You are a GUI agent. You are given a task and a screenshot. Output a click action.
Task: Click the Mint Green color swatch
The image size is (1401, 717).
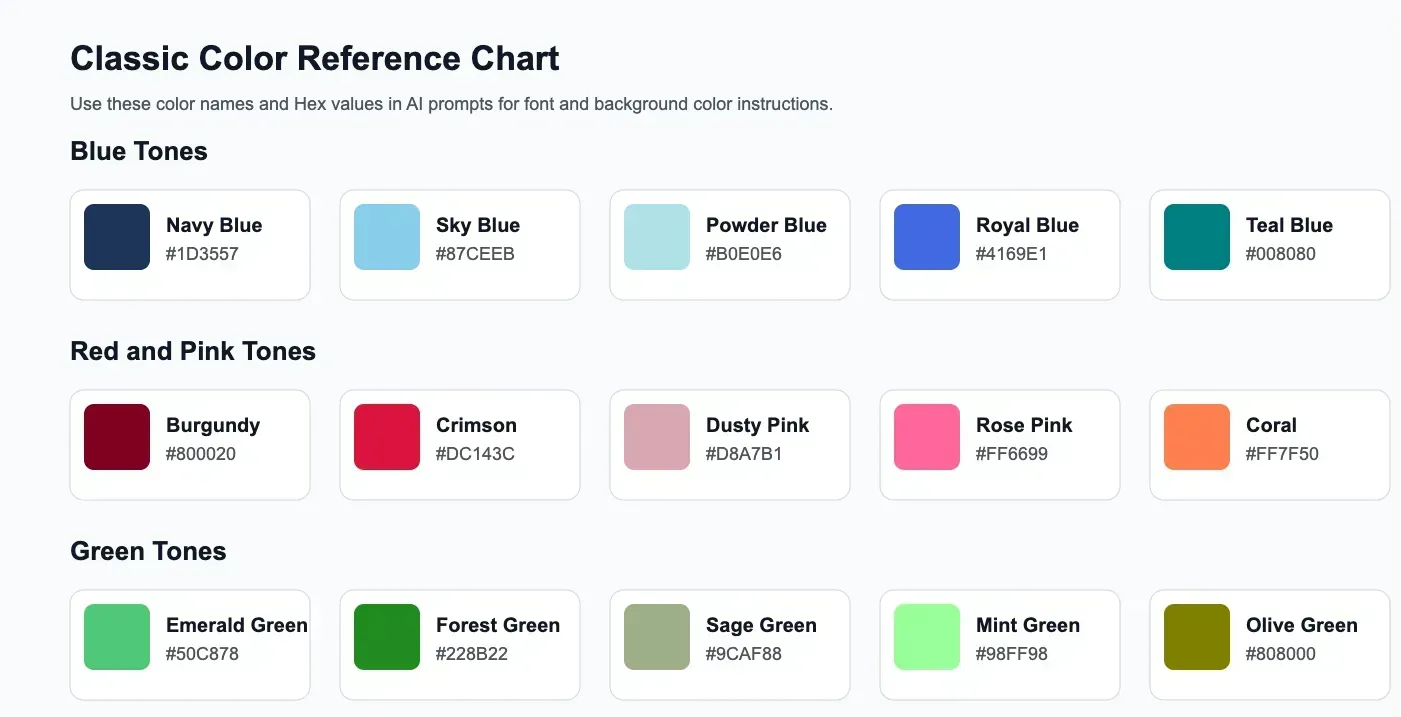pos(927,637)
